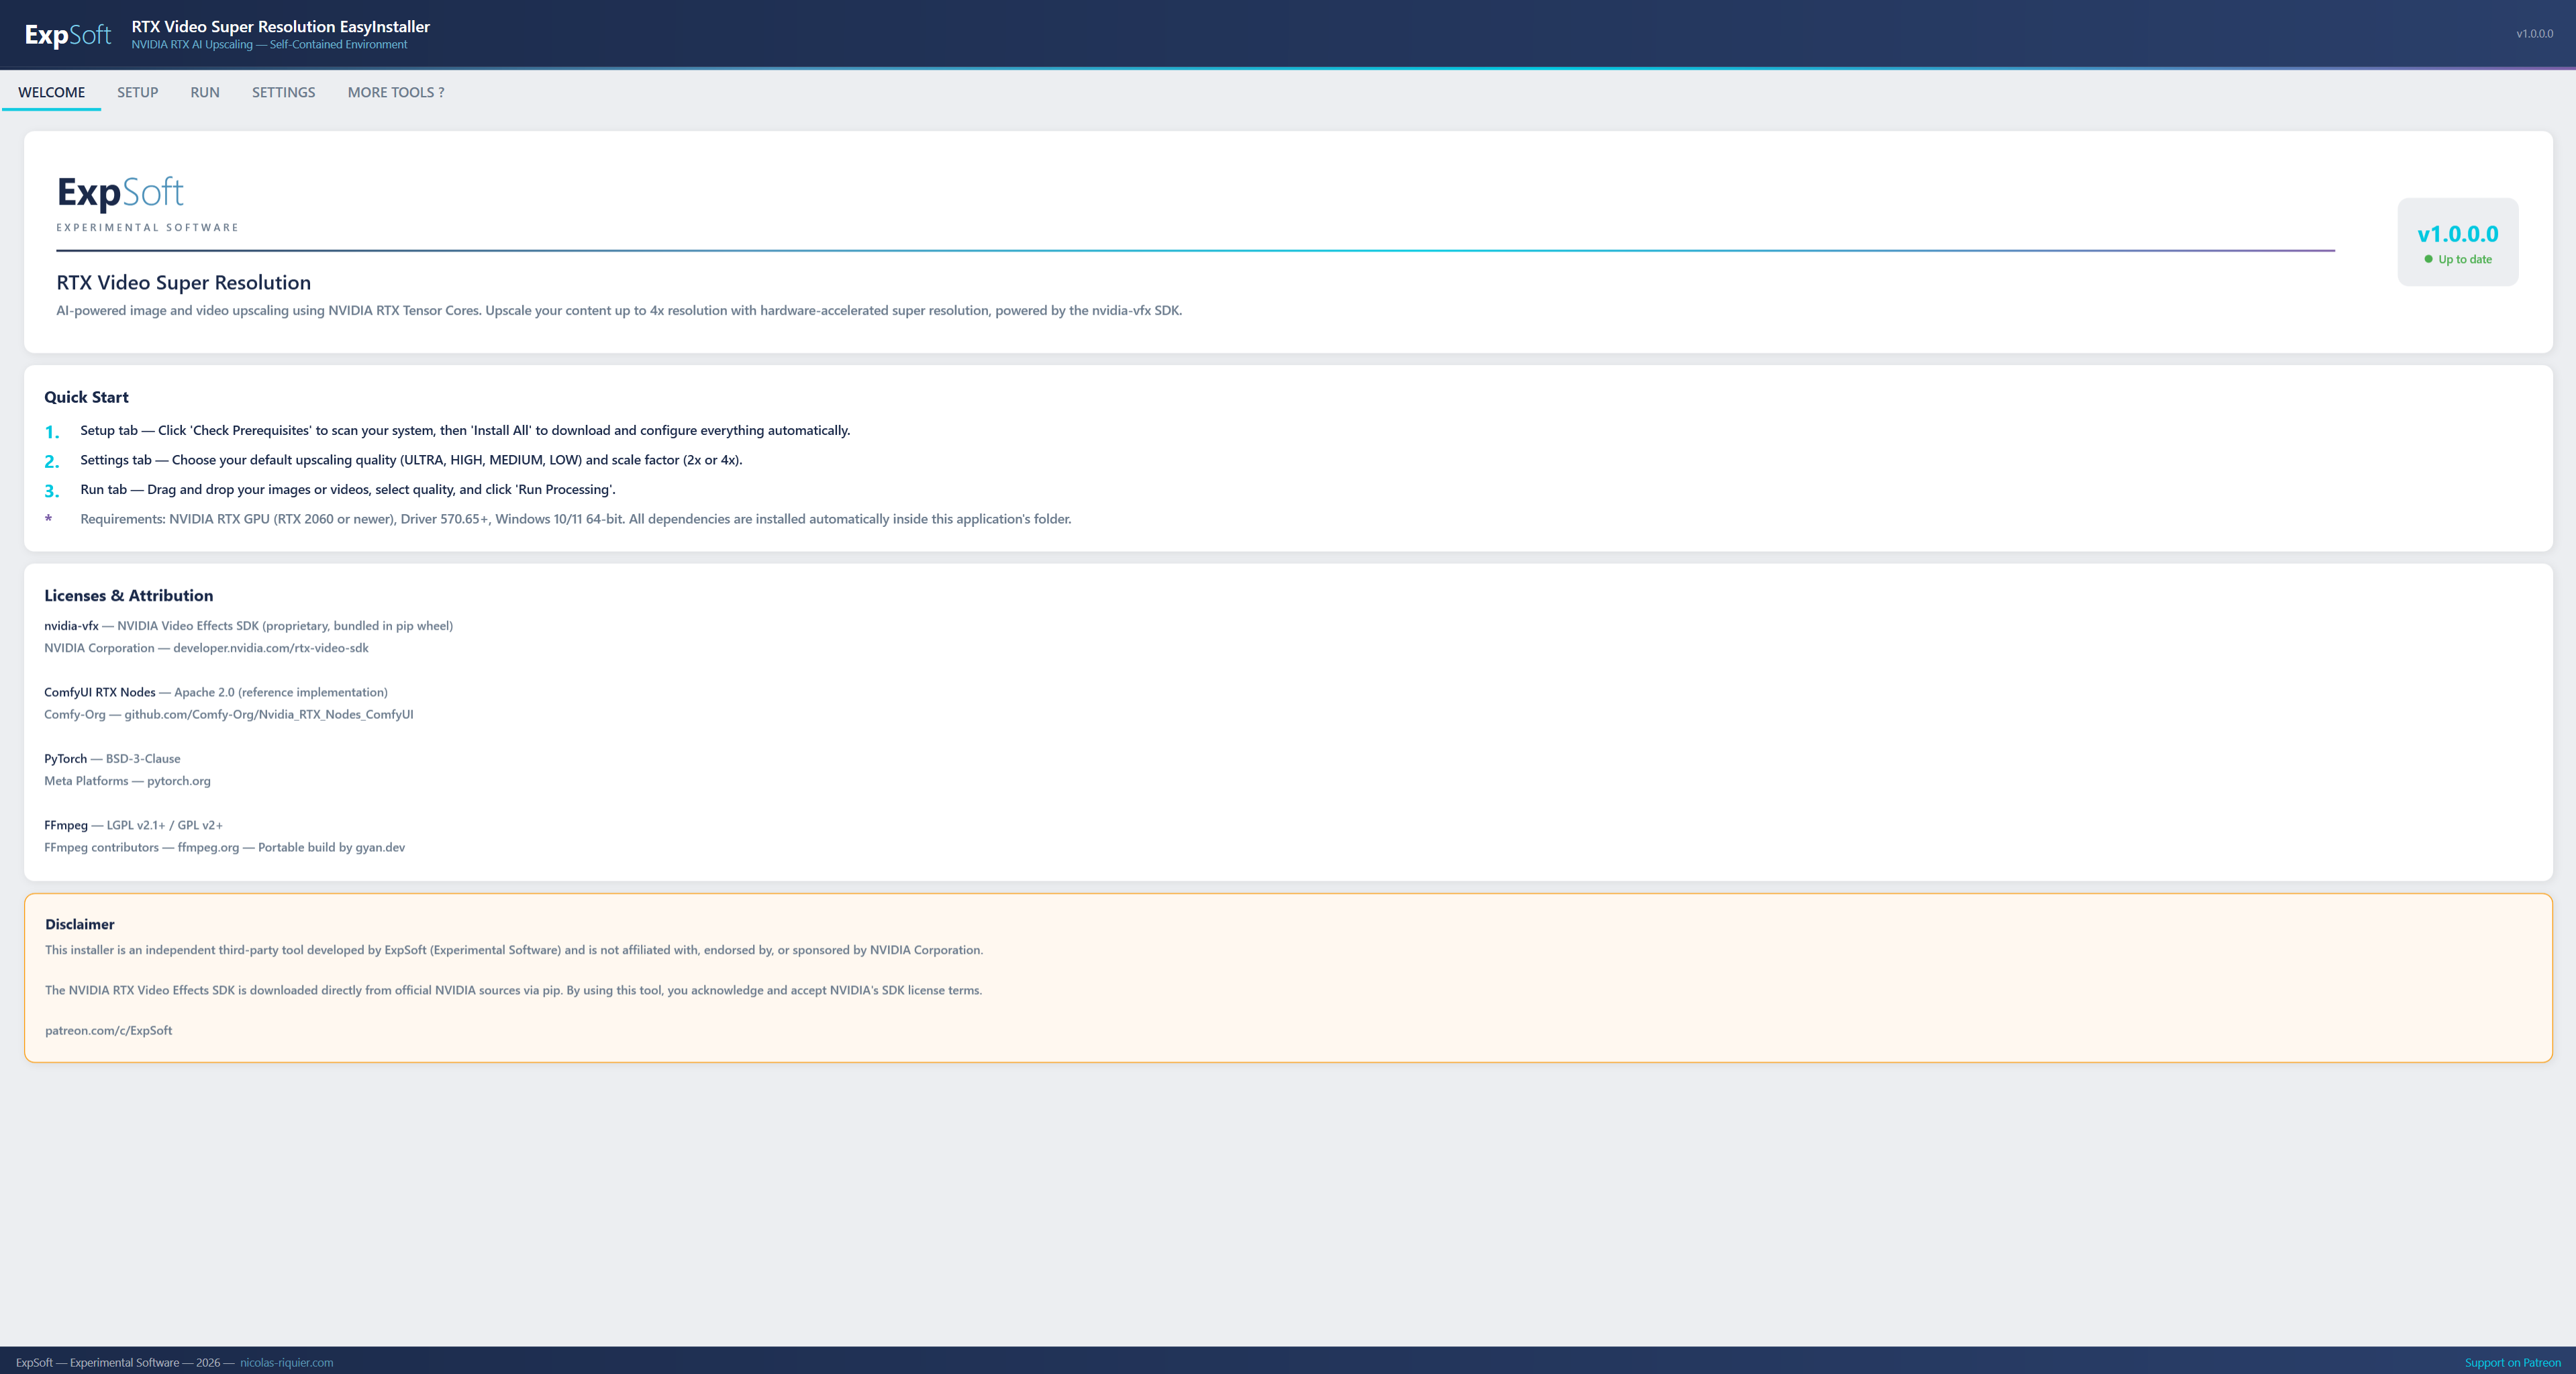The width and height of the screenshot is (2576, 1374).
Task: Open the patreon.com/c/ExpSoft link in Disclaimer
Action: pyautogui.click(x=108, y=1030)
